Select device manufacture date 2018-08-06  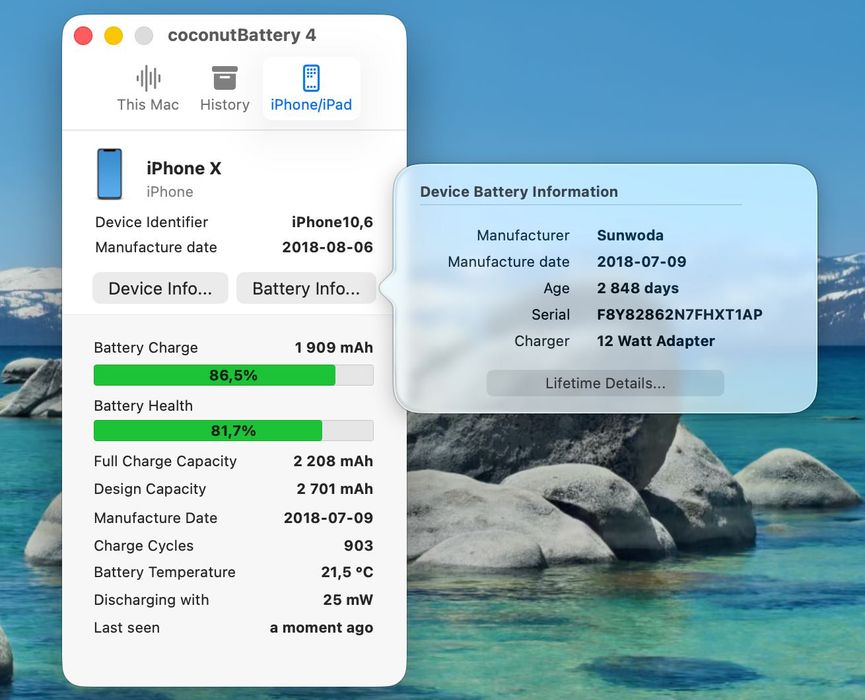click(x=328, y=247)
